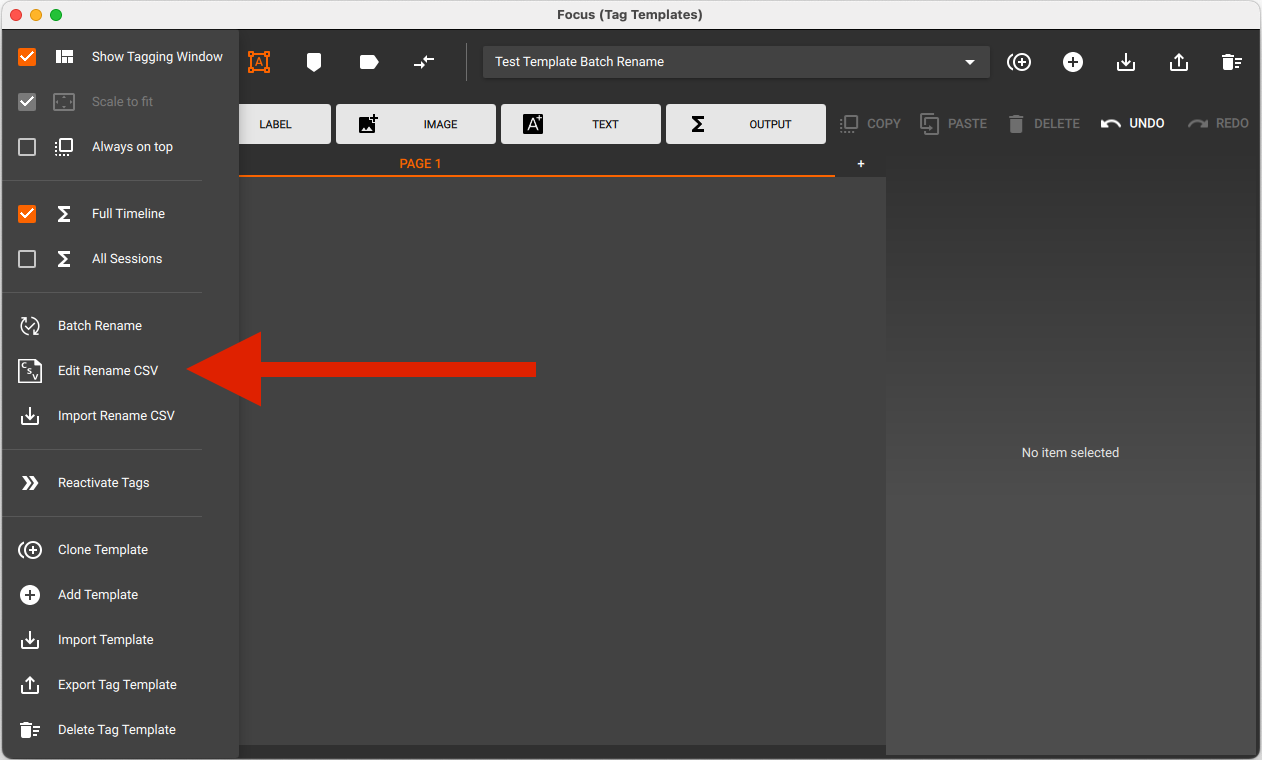1262x760 pixels.
Task: Choose Add Template from the side menu
Action: coord(98,595)
